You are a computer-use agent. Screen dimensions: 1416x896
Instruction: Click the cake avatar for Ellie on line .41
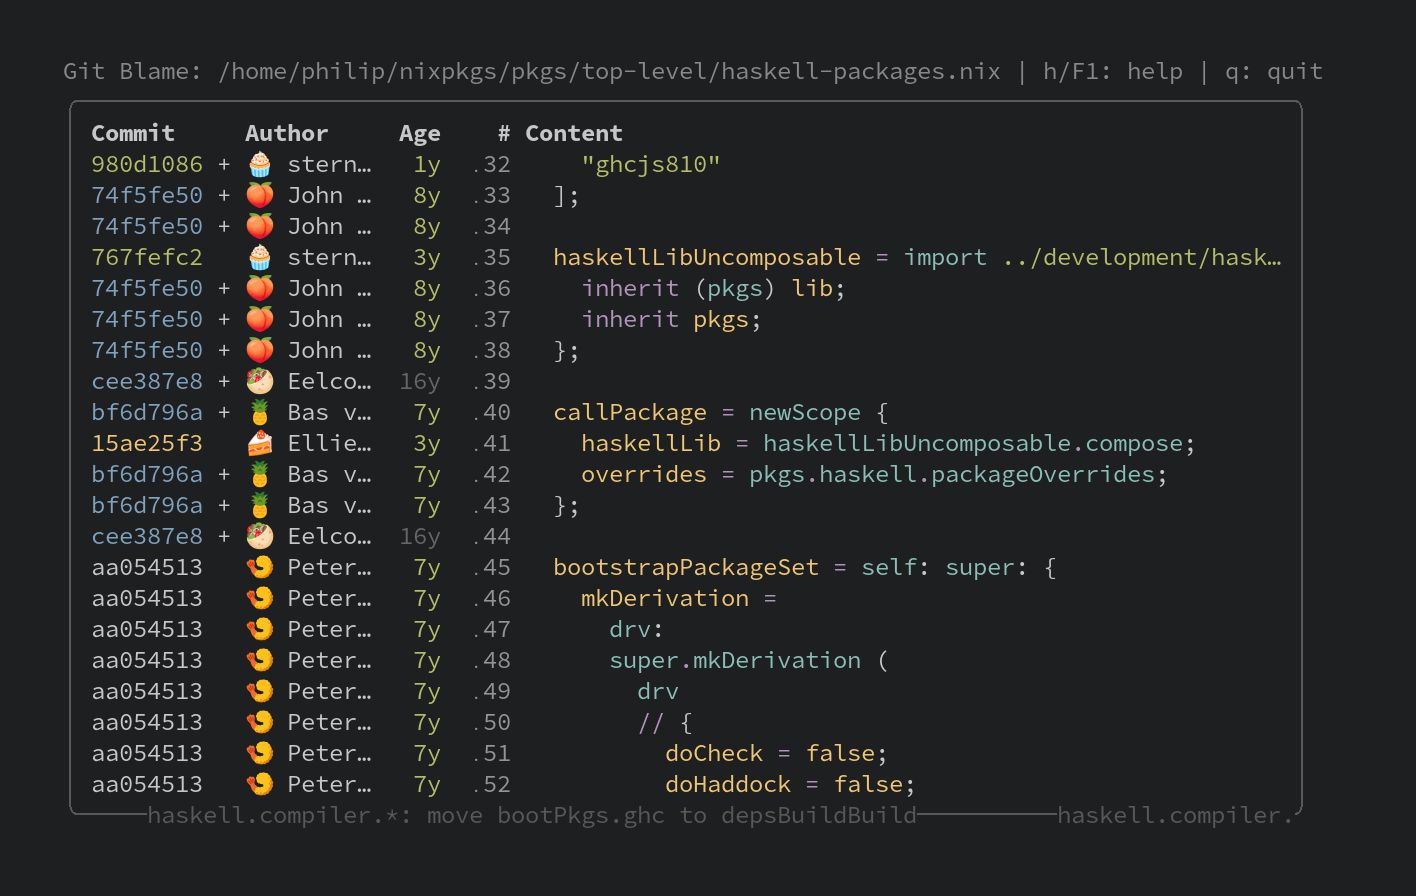pyautogui.click(x=259, y=443)
